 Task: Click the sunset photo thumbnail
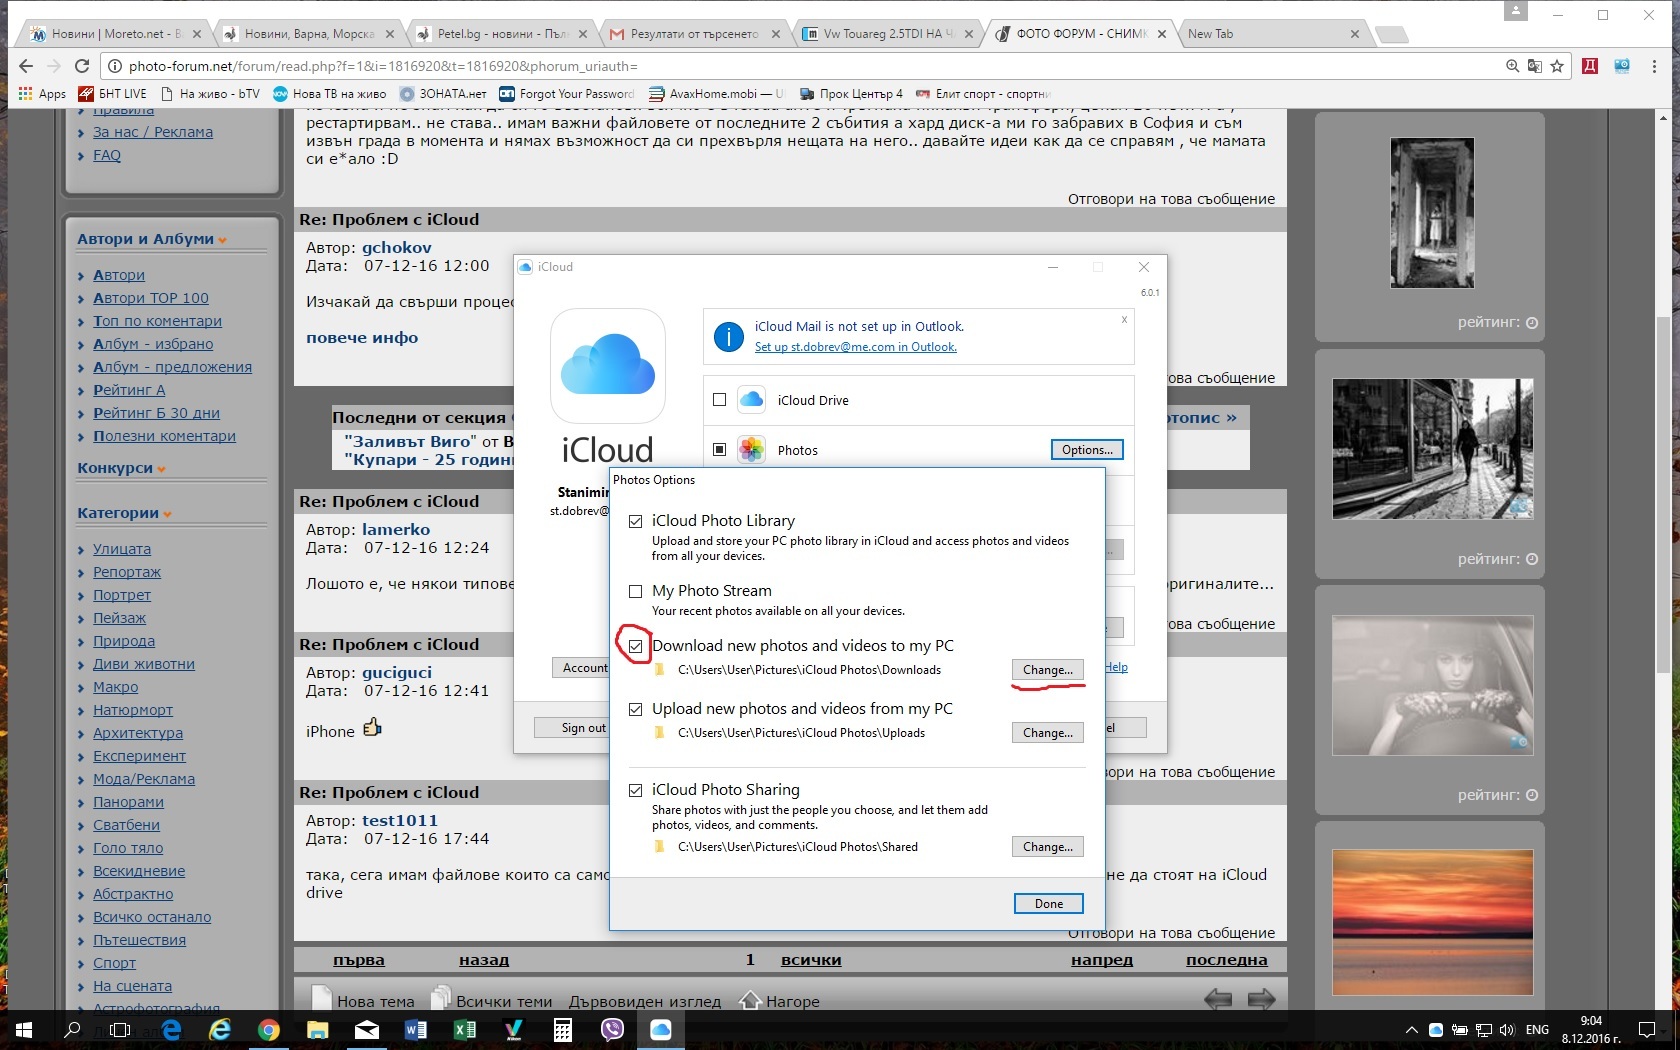click(1432, 922)
